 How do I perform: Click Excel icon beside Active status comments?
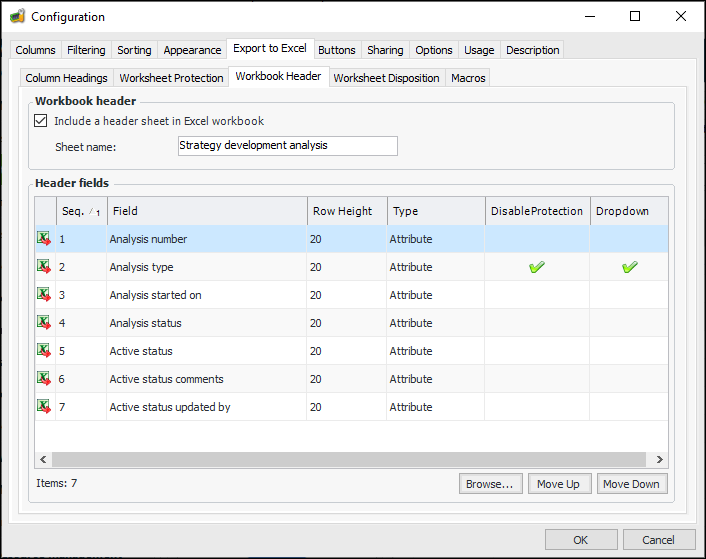[x=44, y=379]
